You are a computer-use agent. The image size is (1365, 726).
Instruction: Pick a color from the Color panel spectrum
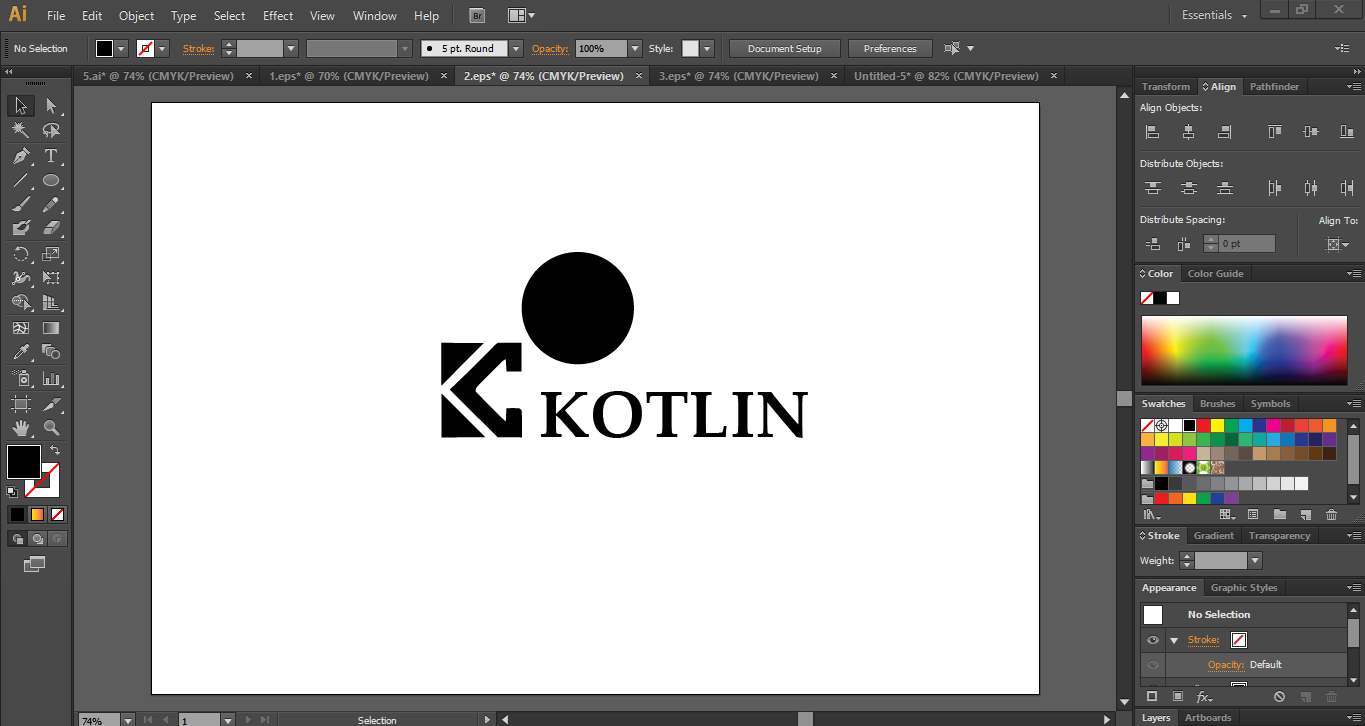click(1244, 350)
